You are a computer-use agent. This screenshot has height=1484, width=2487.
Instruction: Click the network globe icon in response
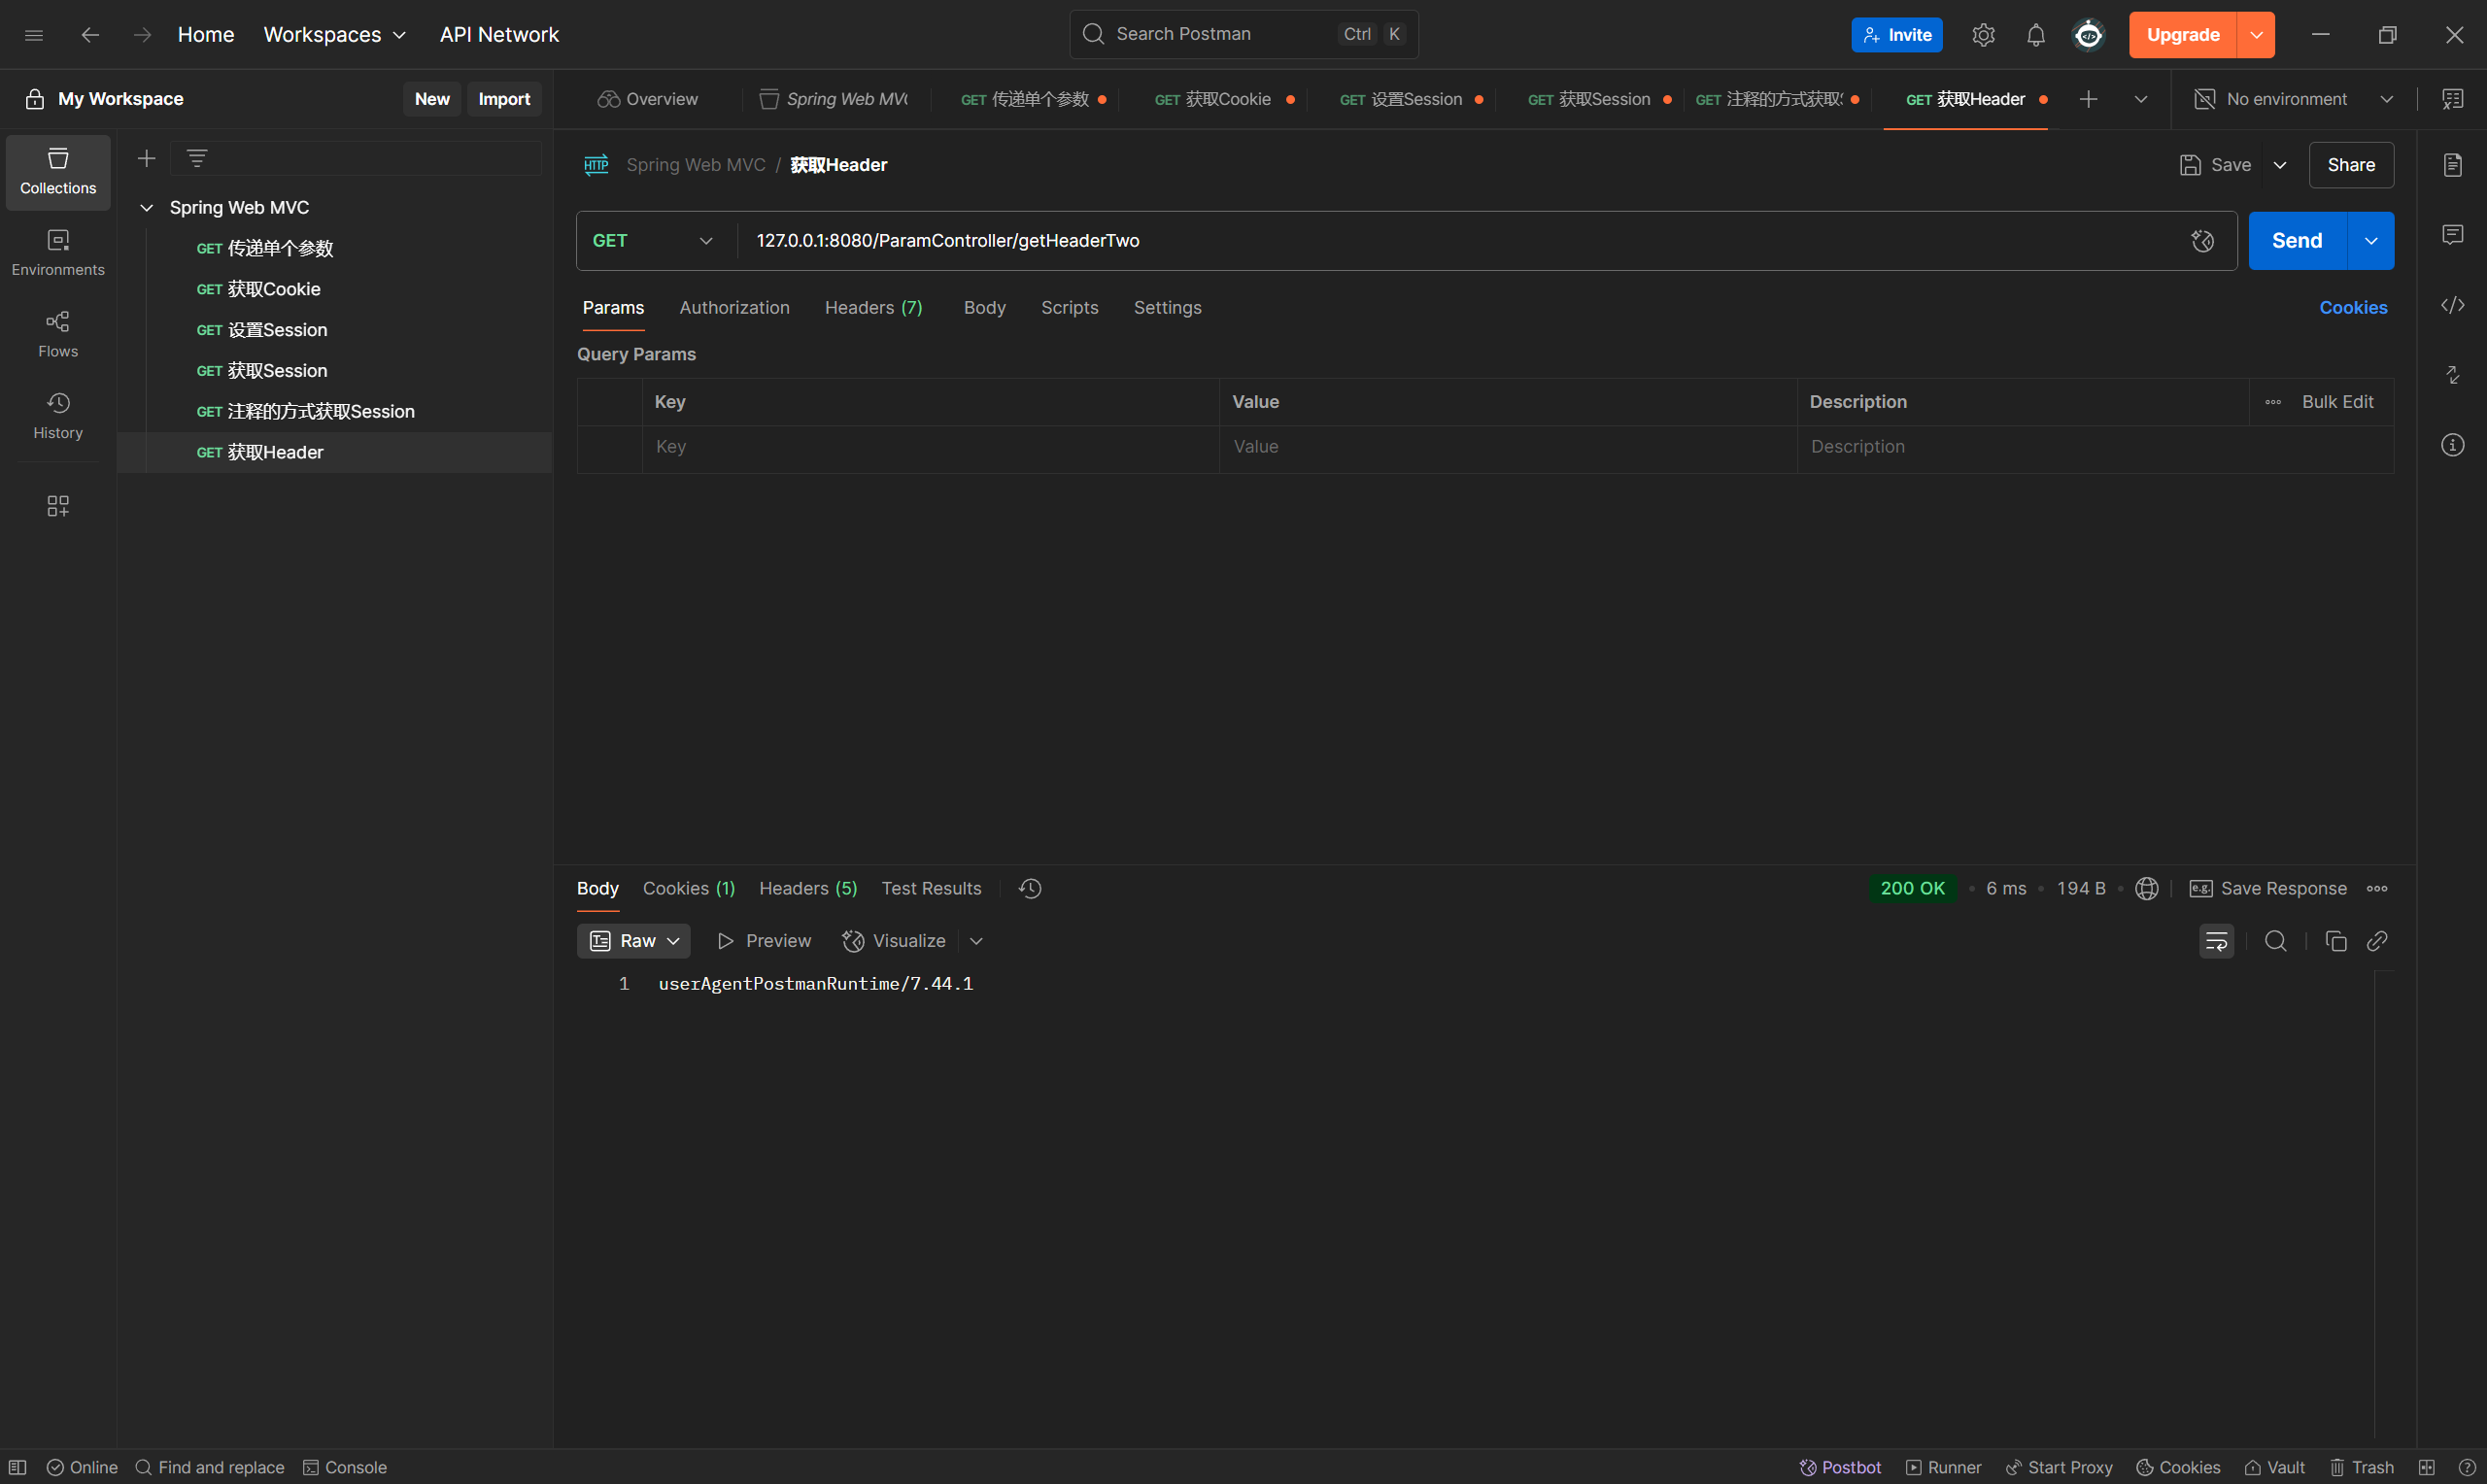click(x=2146, y=888)
